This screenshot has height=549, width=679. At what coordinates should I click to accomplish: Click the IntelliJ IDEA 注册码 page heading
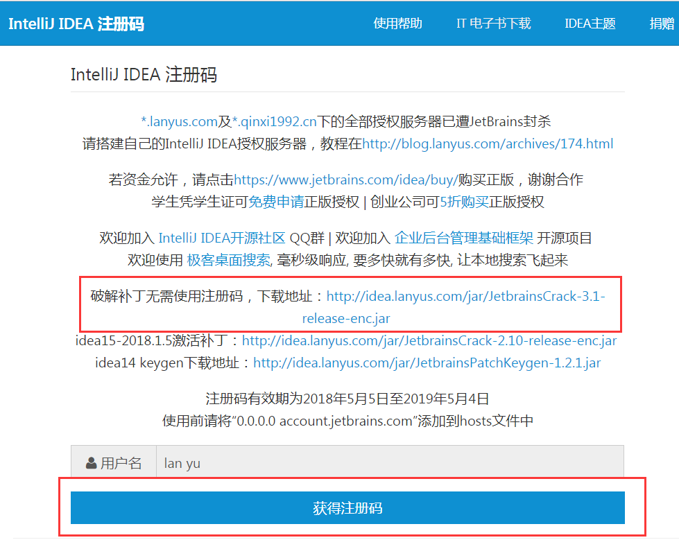(144, 74)
